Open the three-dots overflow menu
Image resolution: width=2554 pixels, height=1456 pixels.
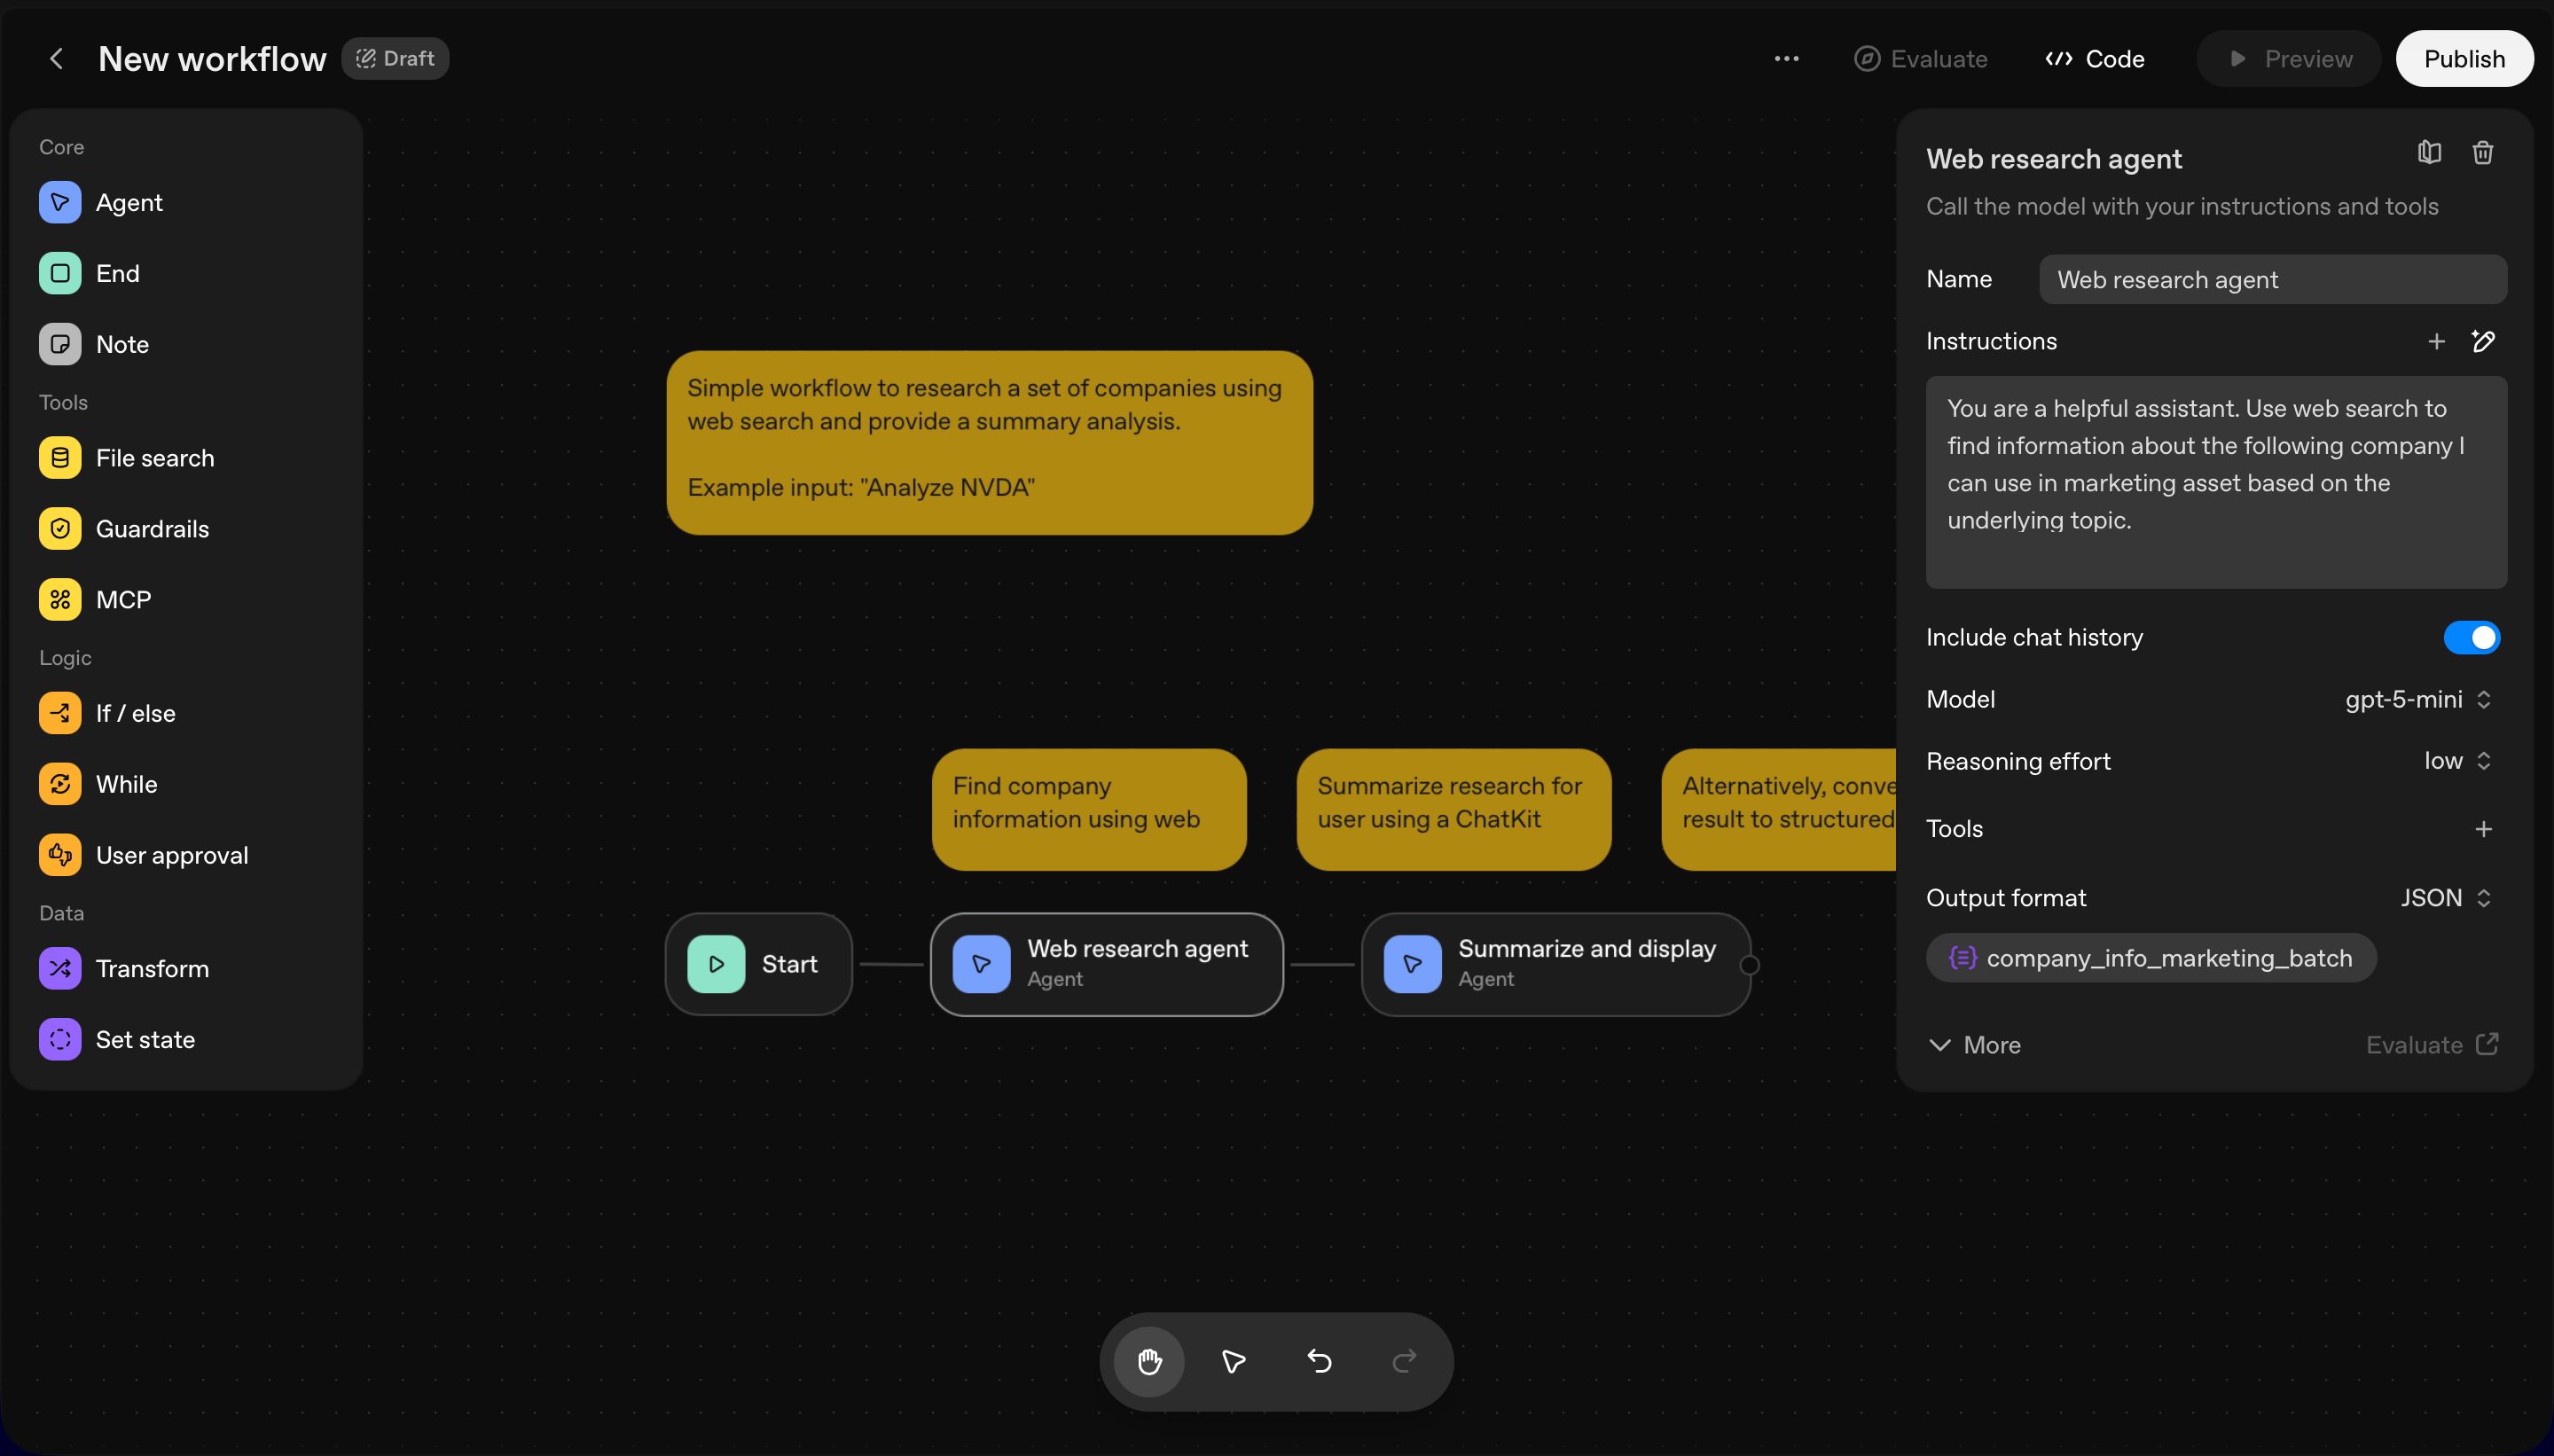tap(1786, 59)
